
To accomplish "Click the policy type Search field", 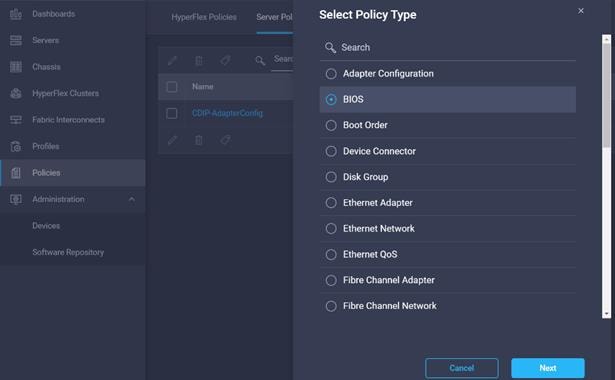I will 448,47.
